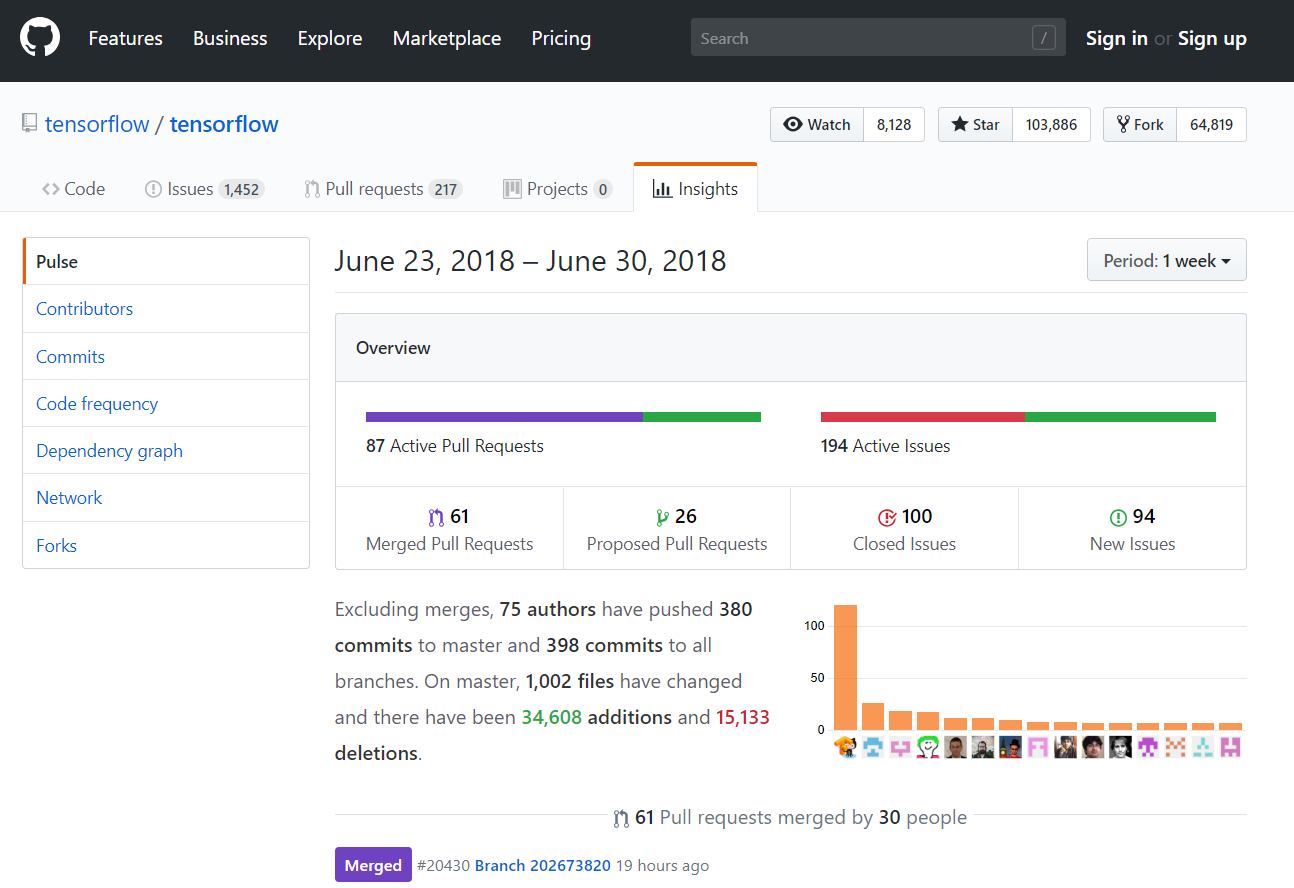
Task: Click the red '15,133' deletions number
Action: point(743,717)
